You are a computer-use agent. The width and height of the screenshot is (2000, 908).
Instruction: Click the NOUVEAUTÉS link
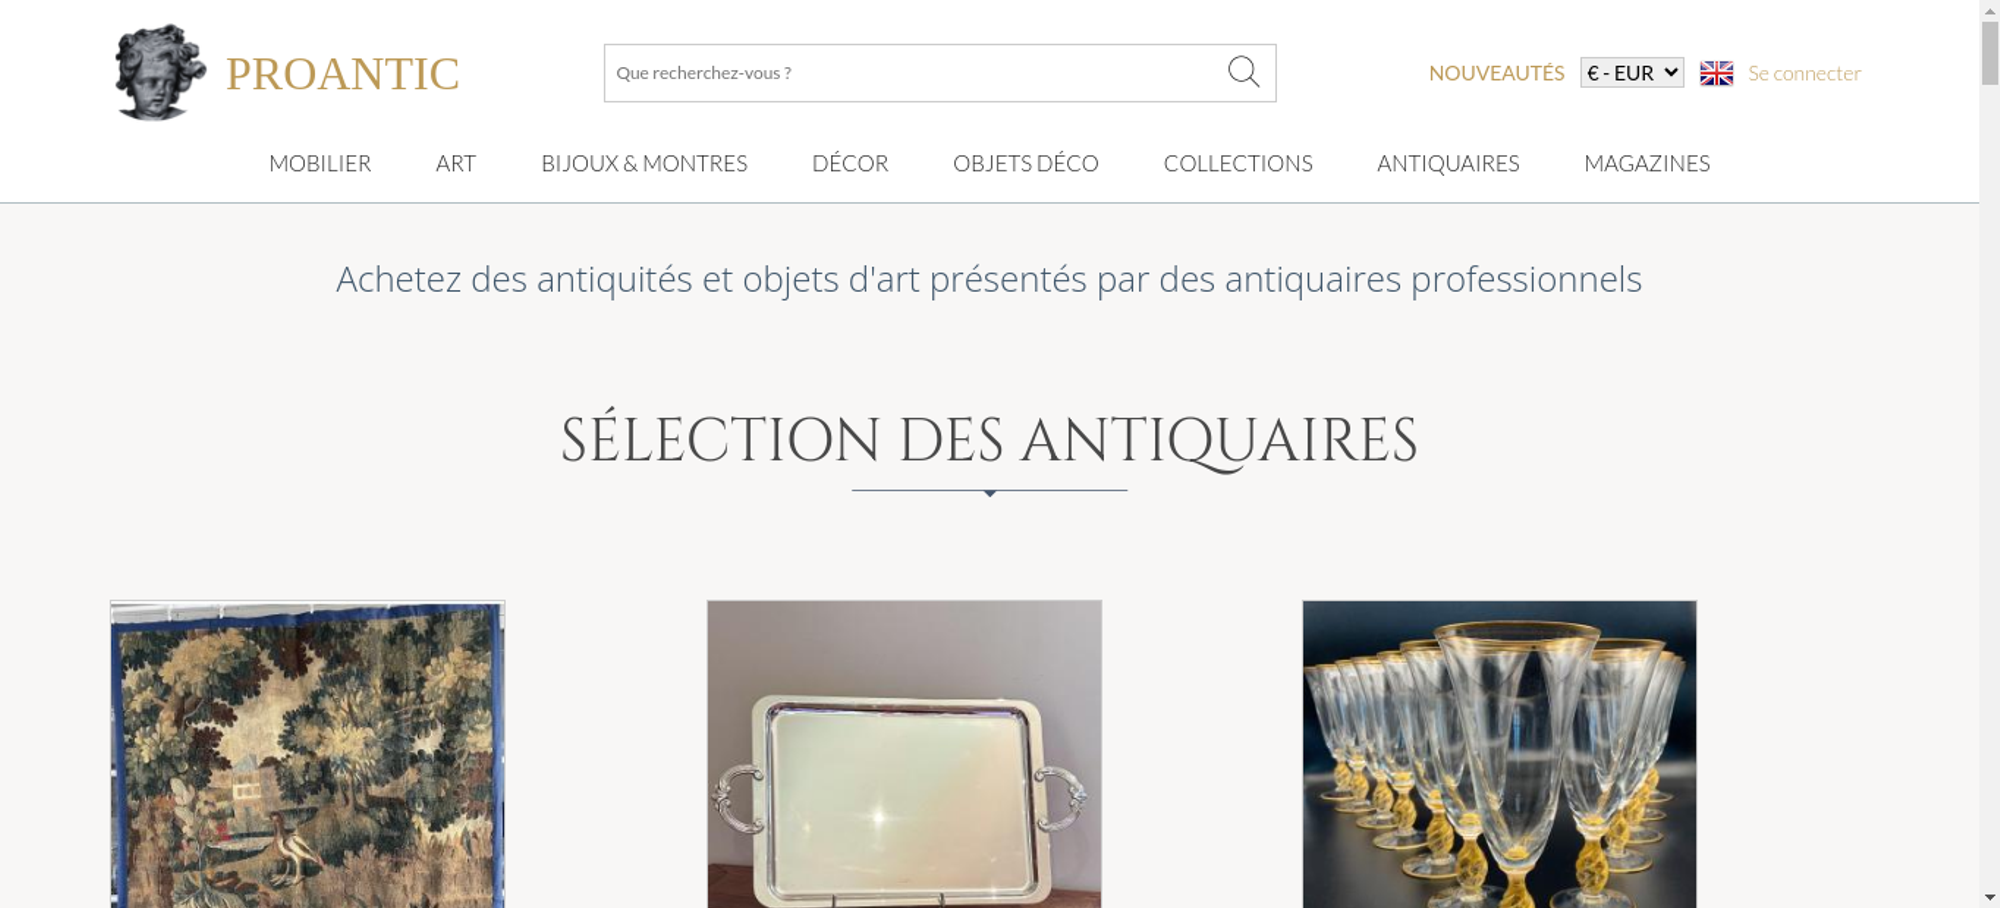click(1496, 73)
